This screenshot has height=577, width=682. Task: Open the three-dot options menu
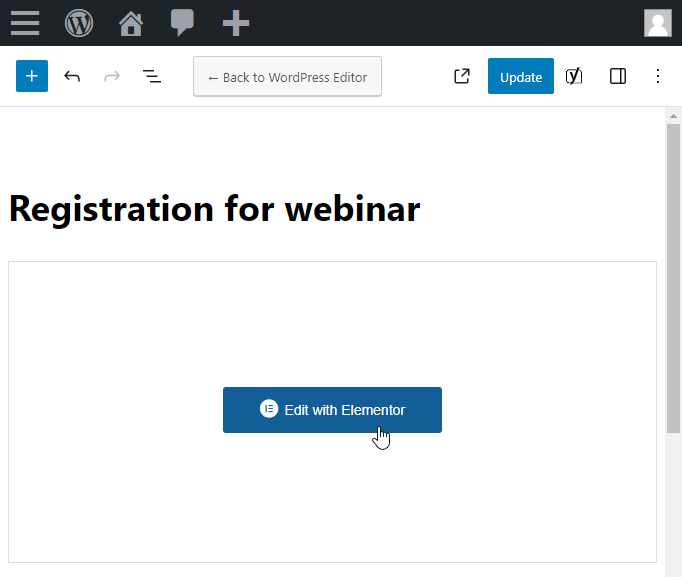[658, 76]
